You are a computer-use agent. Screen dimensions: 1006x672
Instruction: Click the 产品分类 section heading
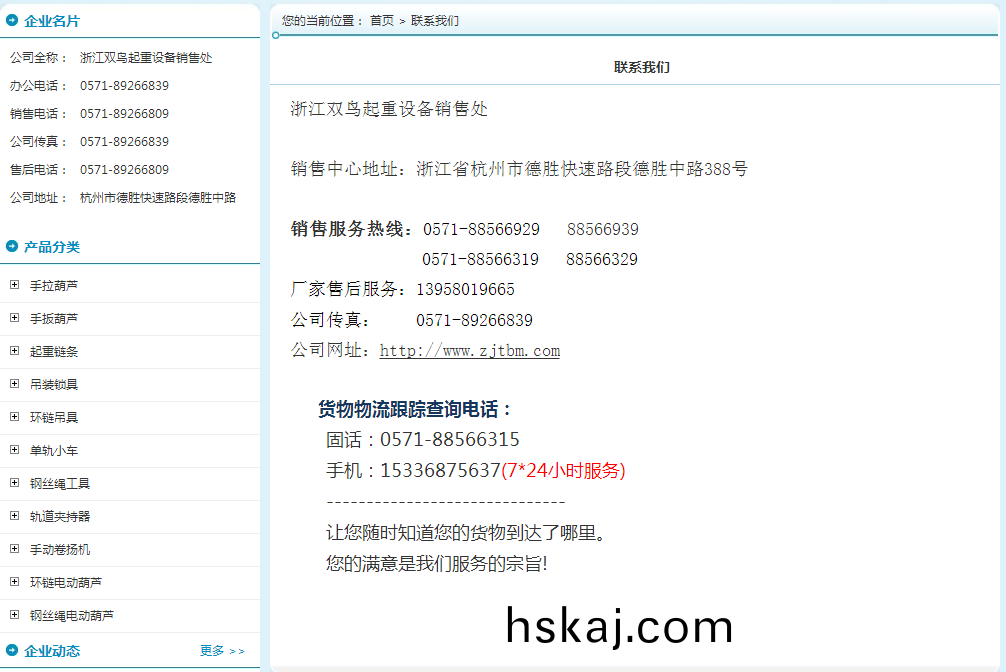52,247
